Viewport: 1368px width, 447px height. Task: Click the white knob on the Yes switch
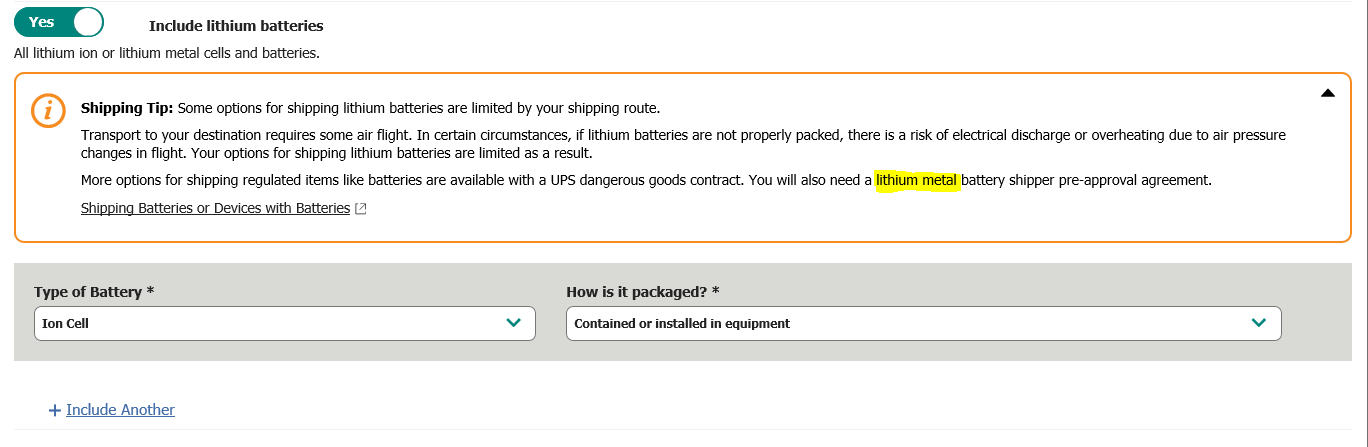pyautogui.click(x=87, y=22)
